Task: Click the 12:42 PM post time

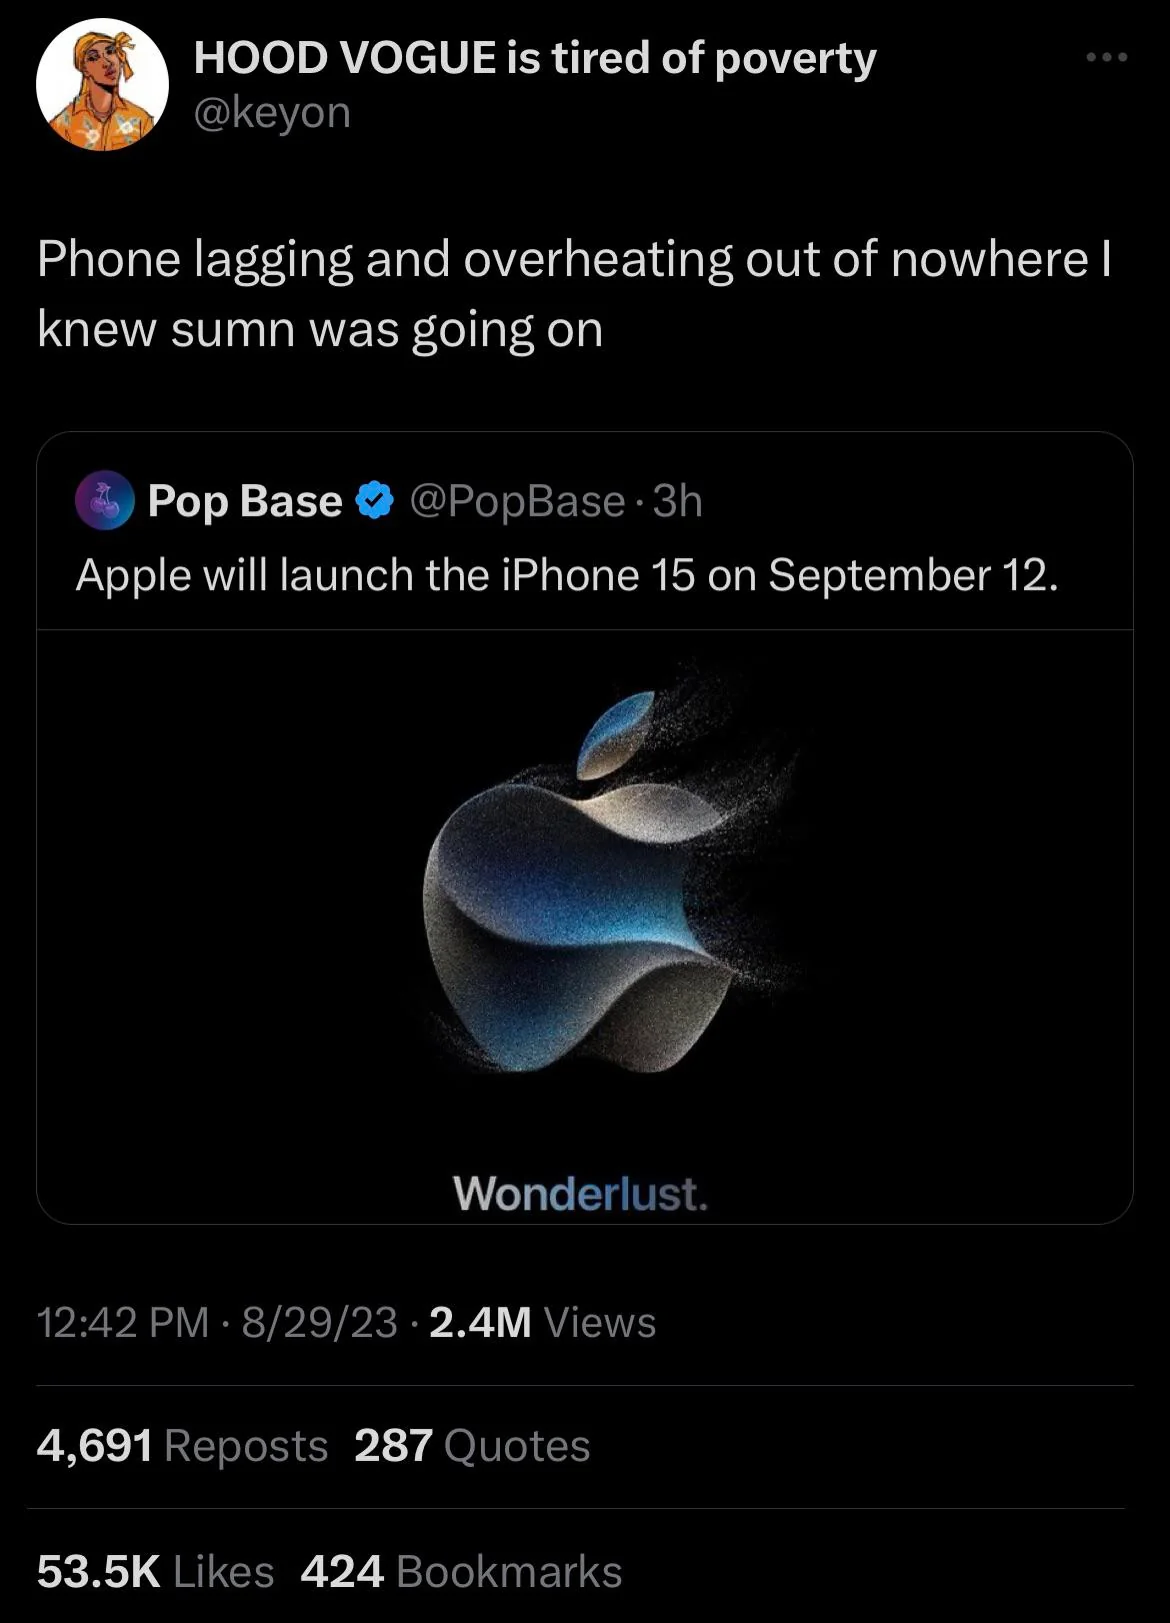Action: pyautogui.click(x=123, y=1322)
